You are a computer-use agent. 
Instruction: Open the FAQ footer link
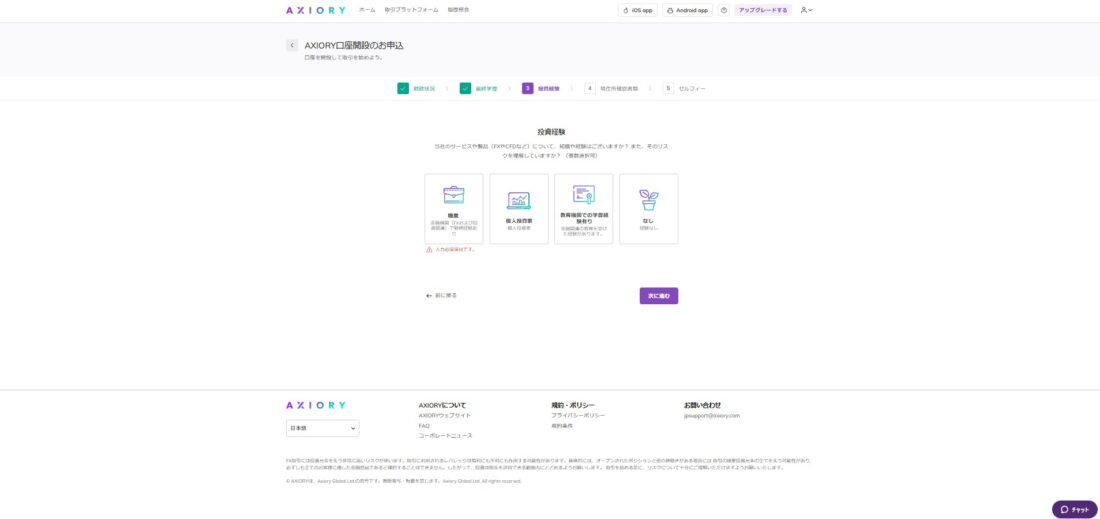point(424,425)
